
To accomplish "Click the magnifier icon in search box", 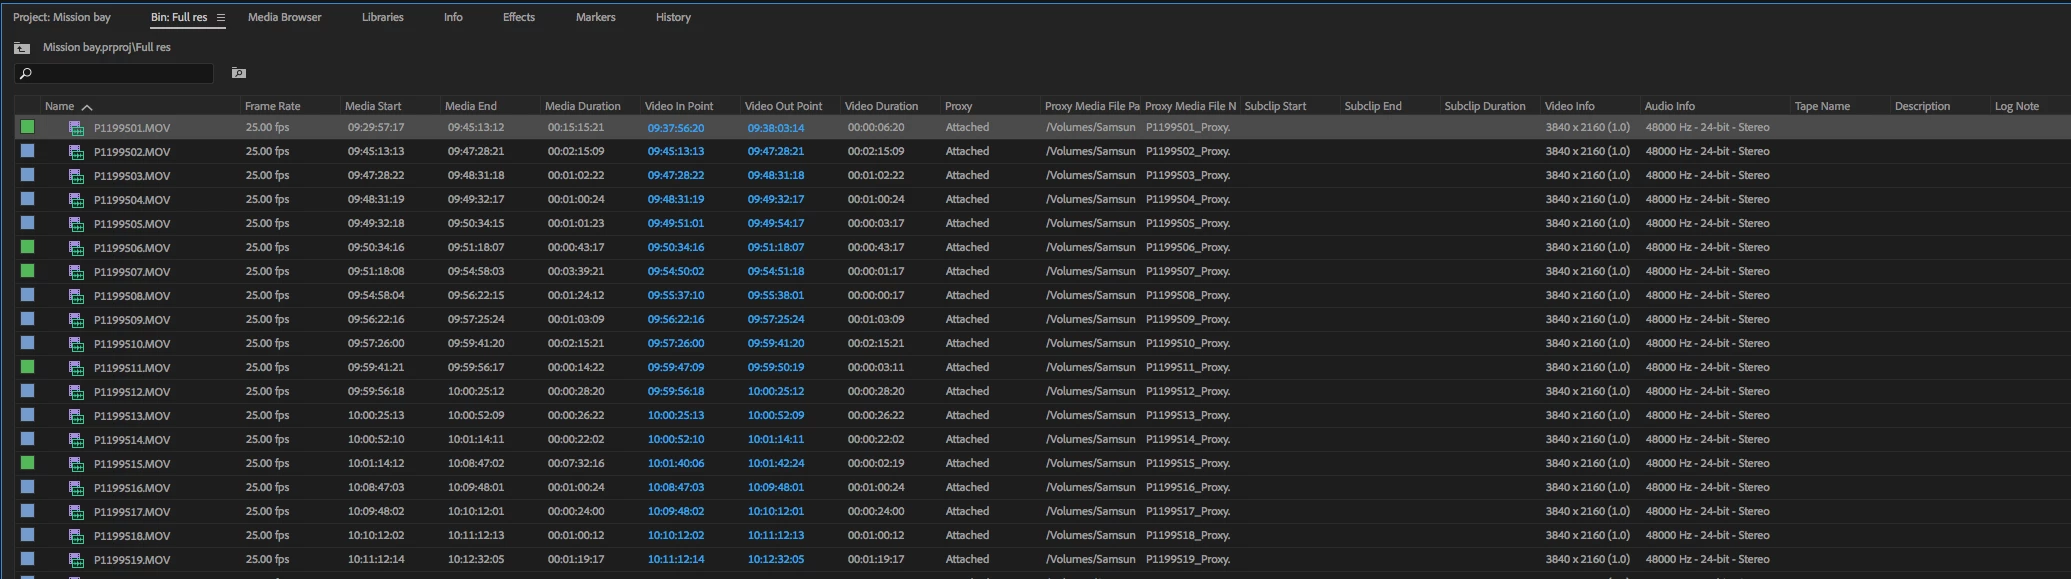I will coord(26,73).
